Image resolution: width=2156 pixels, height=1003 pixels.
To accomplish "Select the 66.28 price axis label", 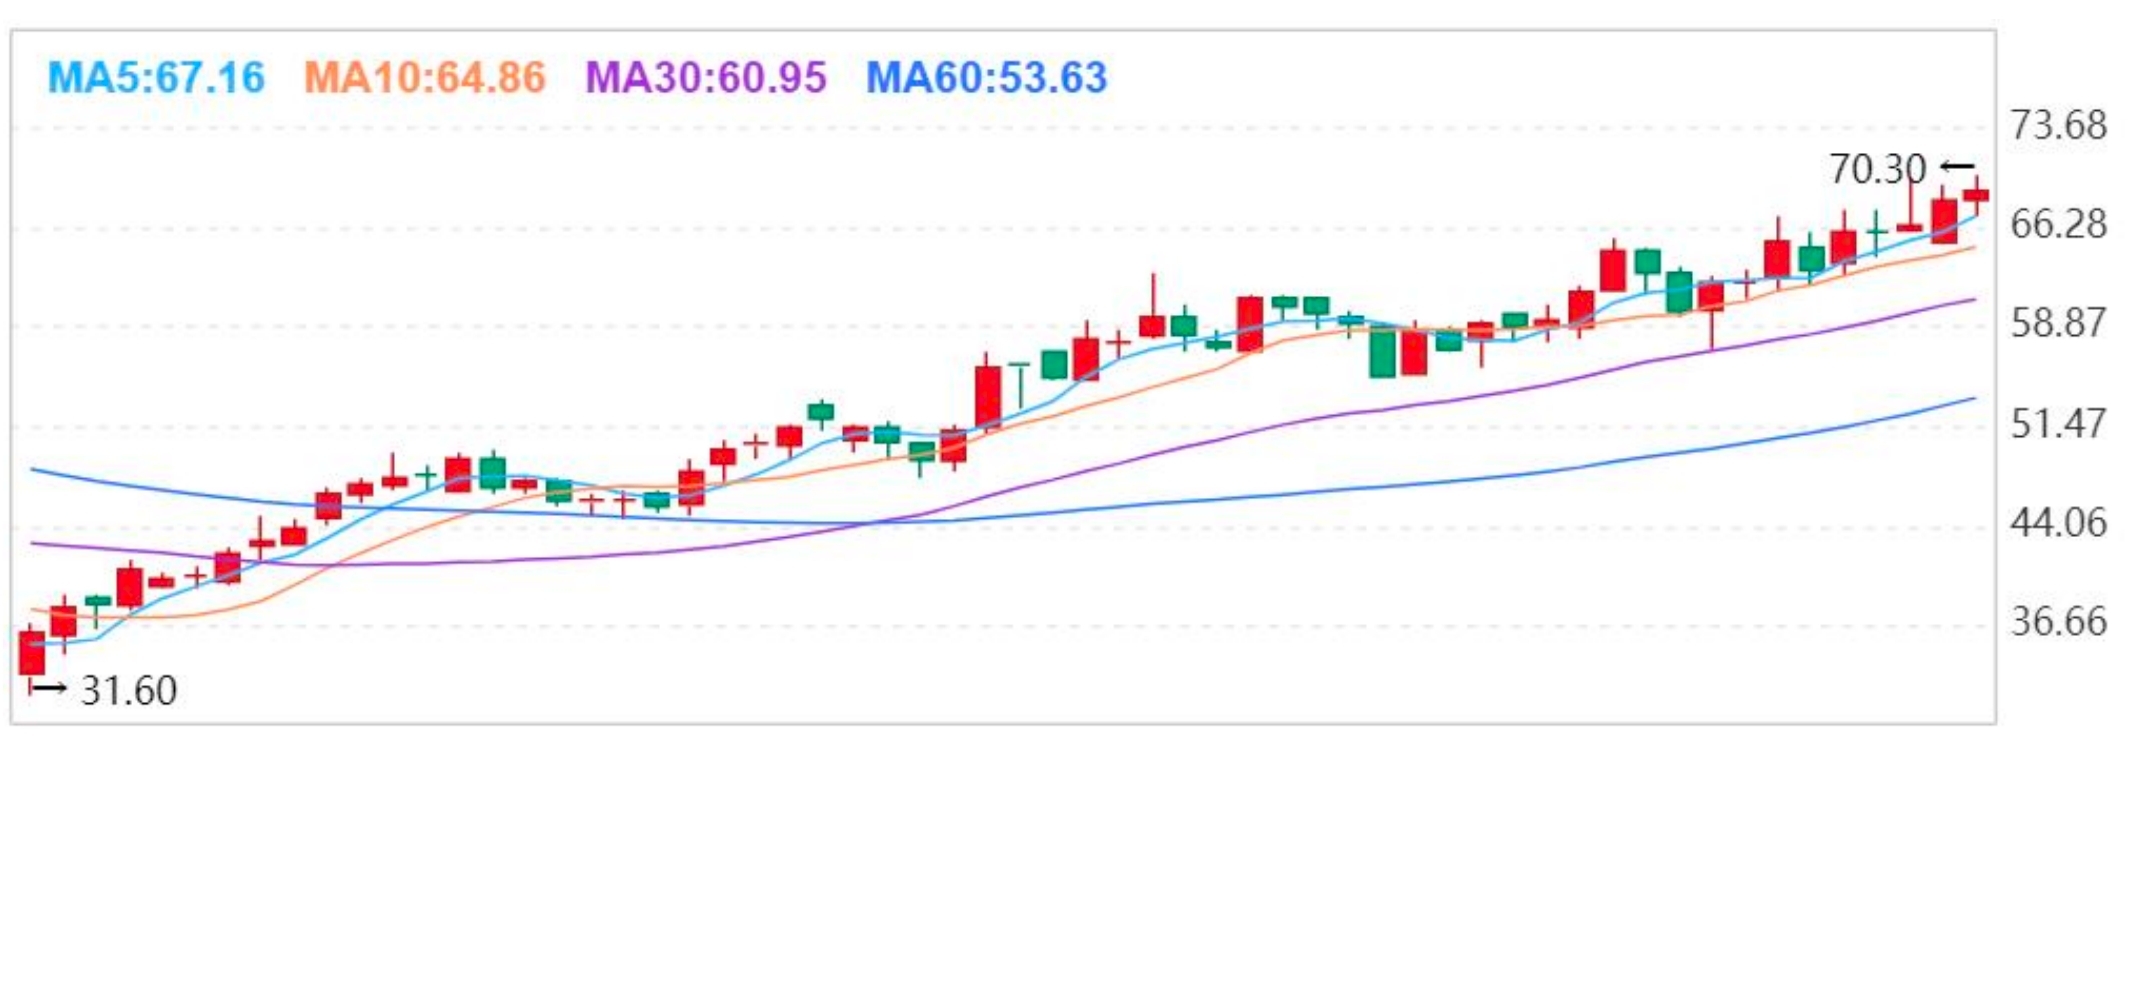I will (2058, 225).
